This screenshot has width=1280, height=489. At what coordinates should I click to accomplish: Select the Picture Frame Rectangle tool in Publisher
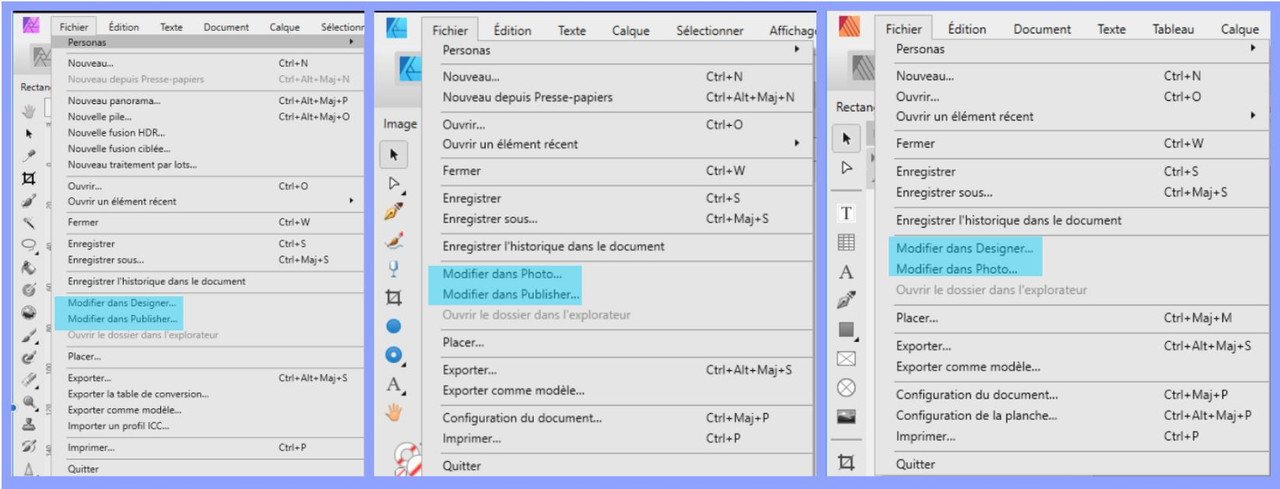(x=846, y=358)
